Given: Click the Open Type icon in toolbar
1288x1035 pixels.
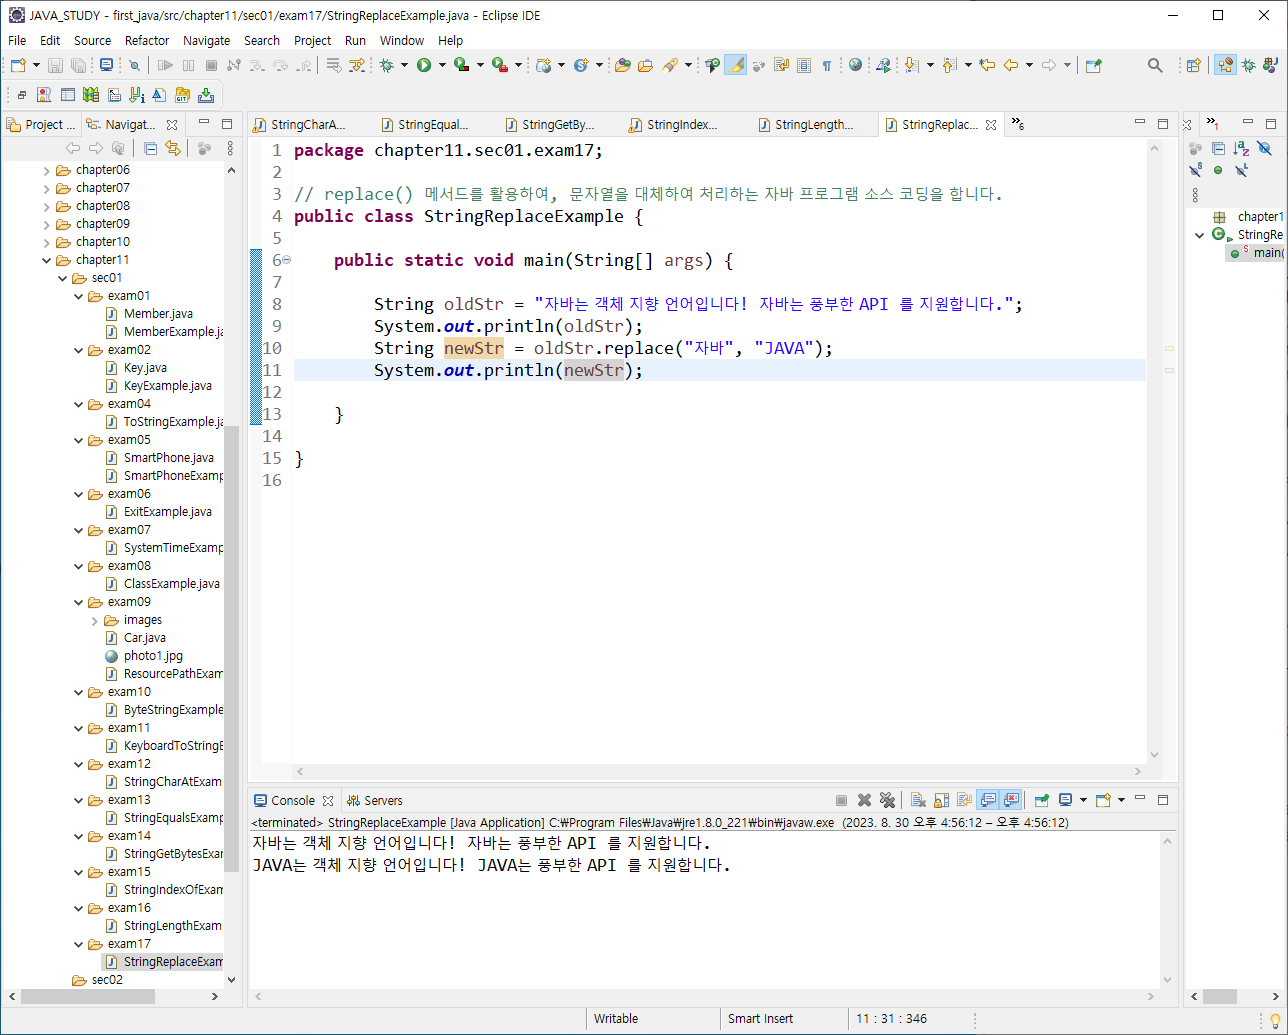Looking at the screenshot, I should (x=623, y=65).
